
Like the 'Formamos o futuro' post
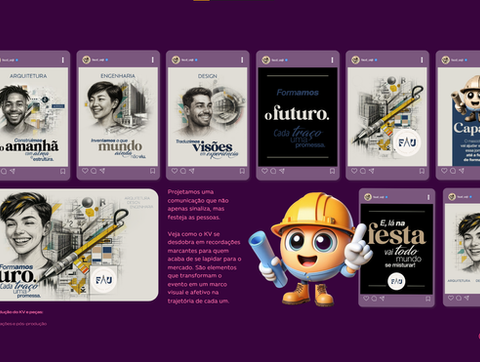pyautogui.click(x=264, y=171)
